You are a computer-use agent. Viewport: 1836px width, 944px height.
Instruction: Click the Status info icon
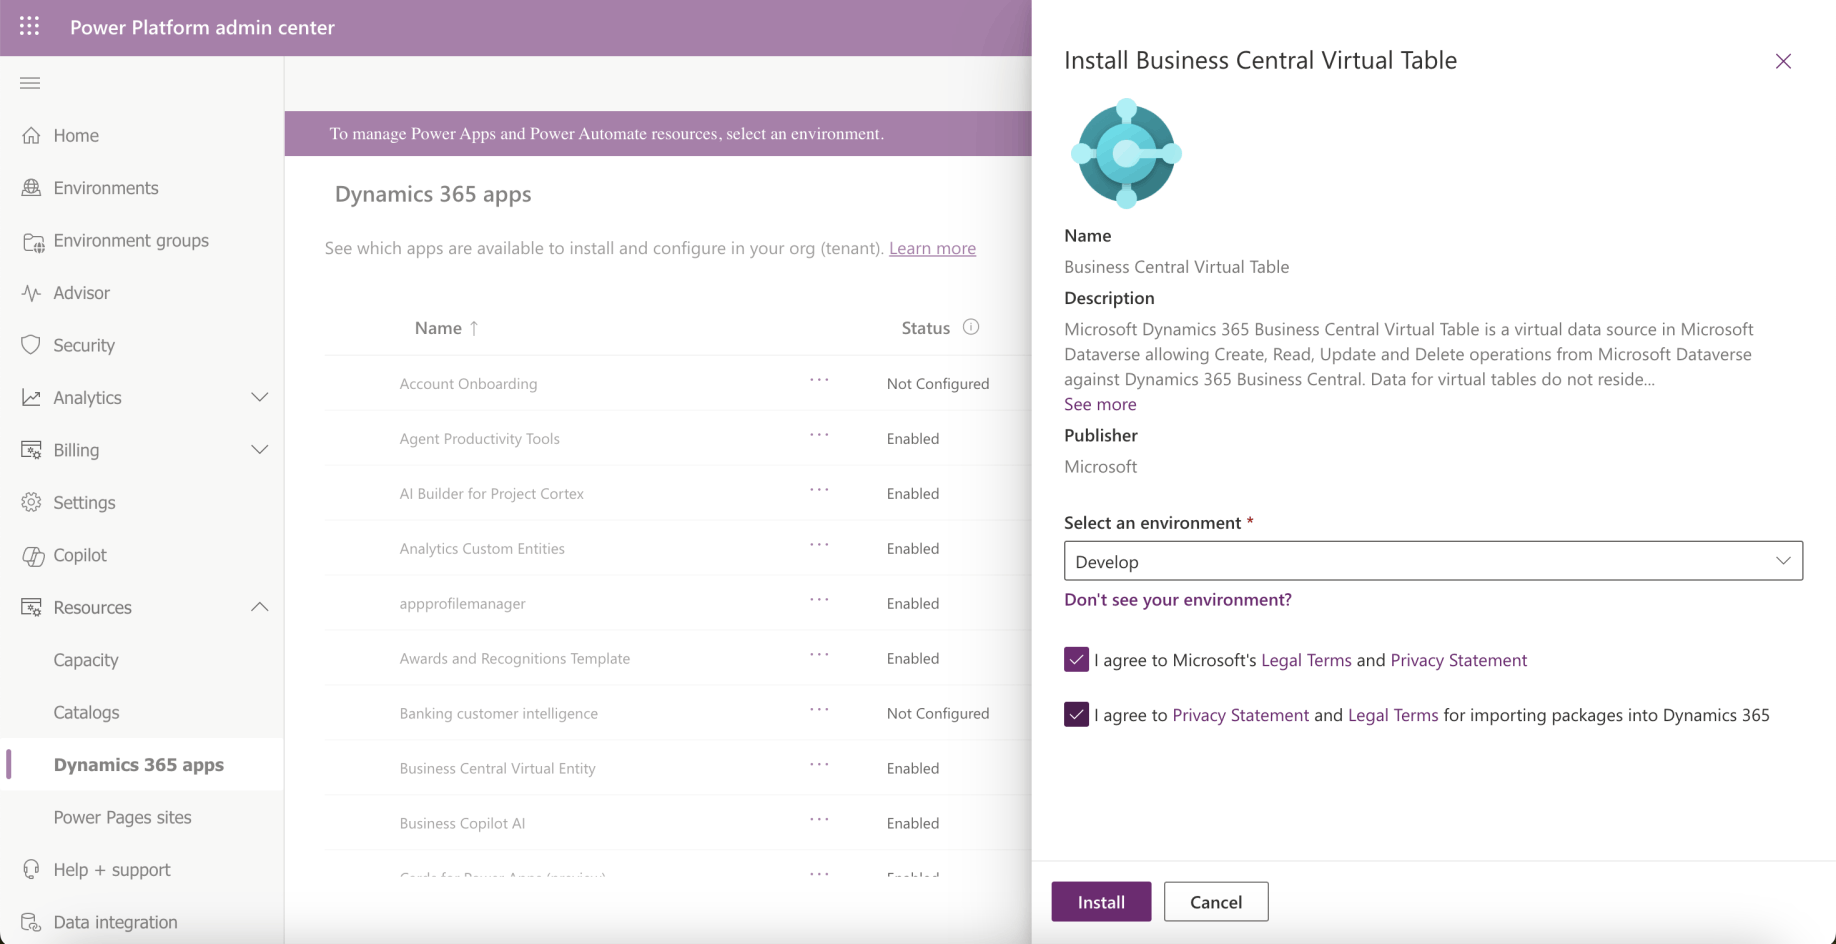[x=971, y=327]
